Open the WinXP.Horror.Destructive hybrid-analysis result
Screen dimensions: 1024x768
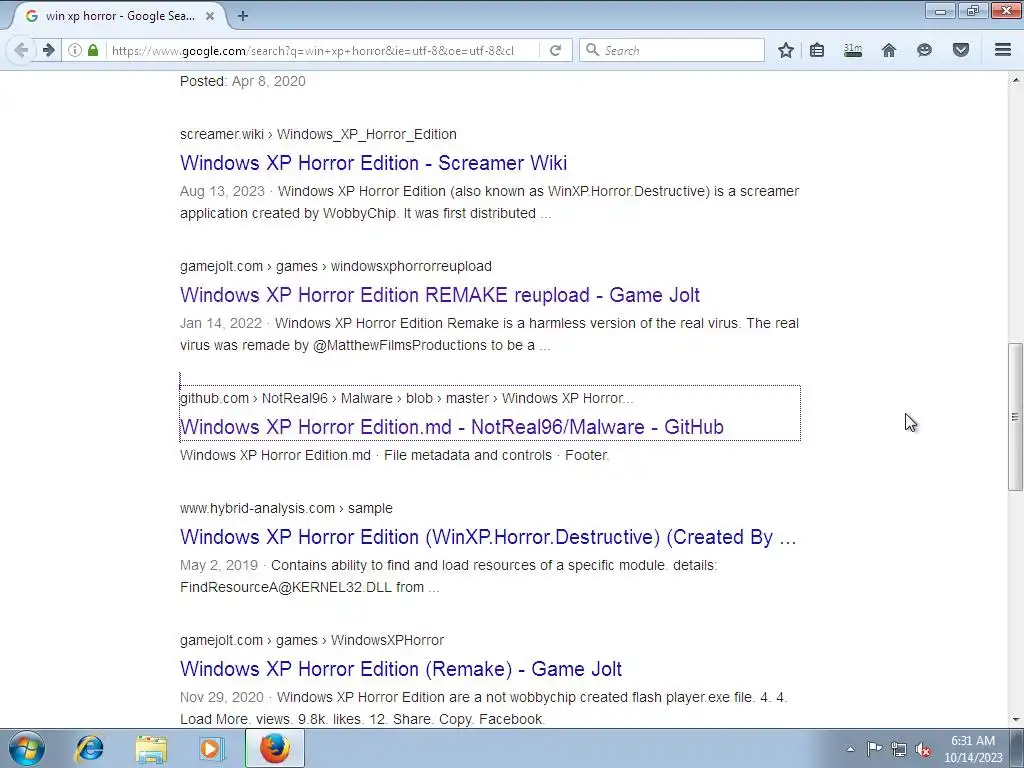pos(488,537)
